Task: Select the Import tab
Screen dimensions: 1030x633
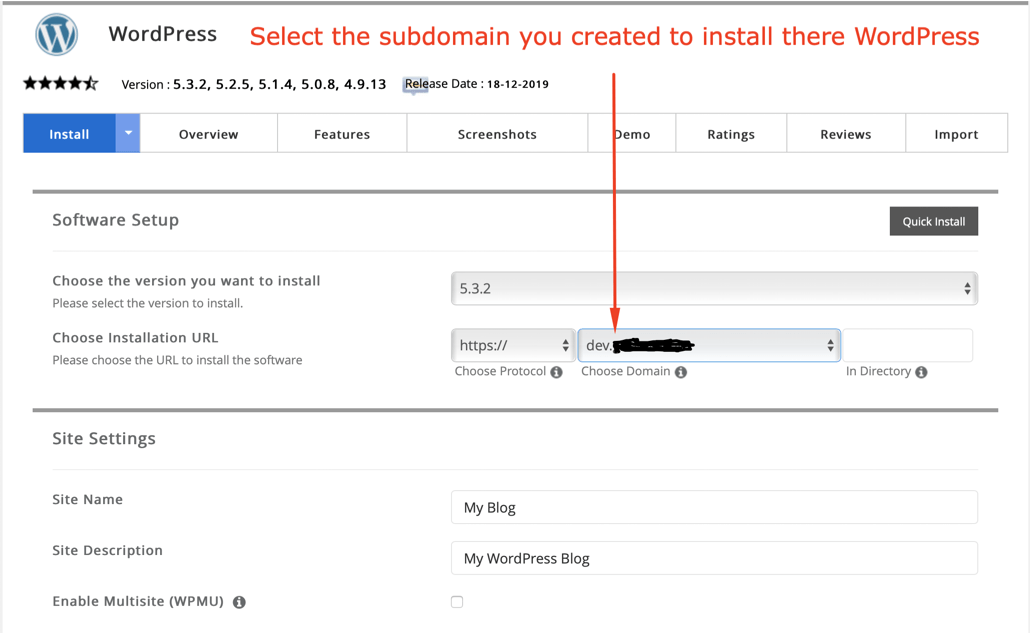Action: tap(956, 134)
